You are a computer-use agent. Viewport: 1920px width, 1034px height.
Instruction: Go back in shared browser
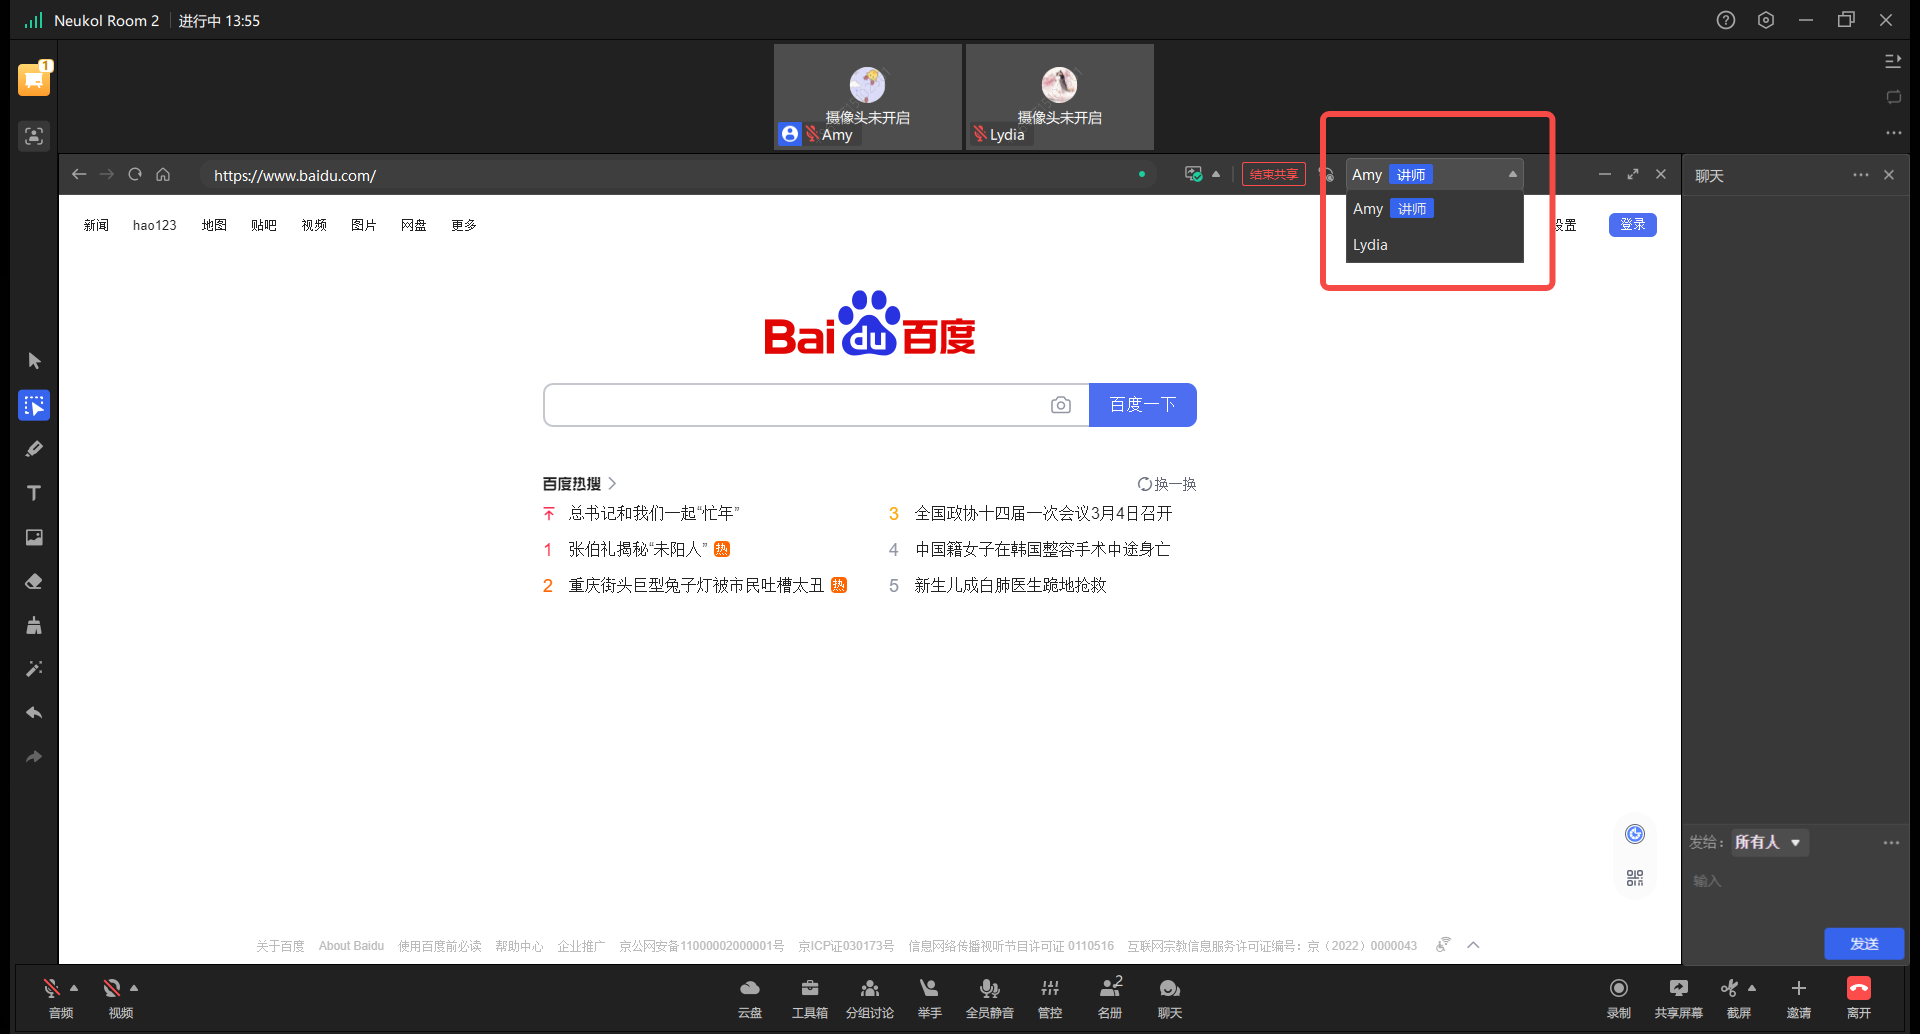tap(79, 175)
